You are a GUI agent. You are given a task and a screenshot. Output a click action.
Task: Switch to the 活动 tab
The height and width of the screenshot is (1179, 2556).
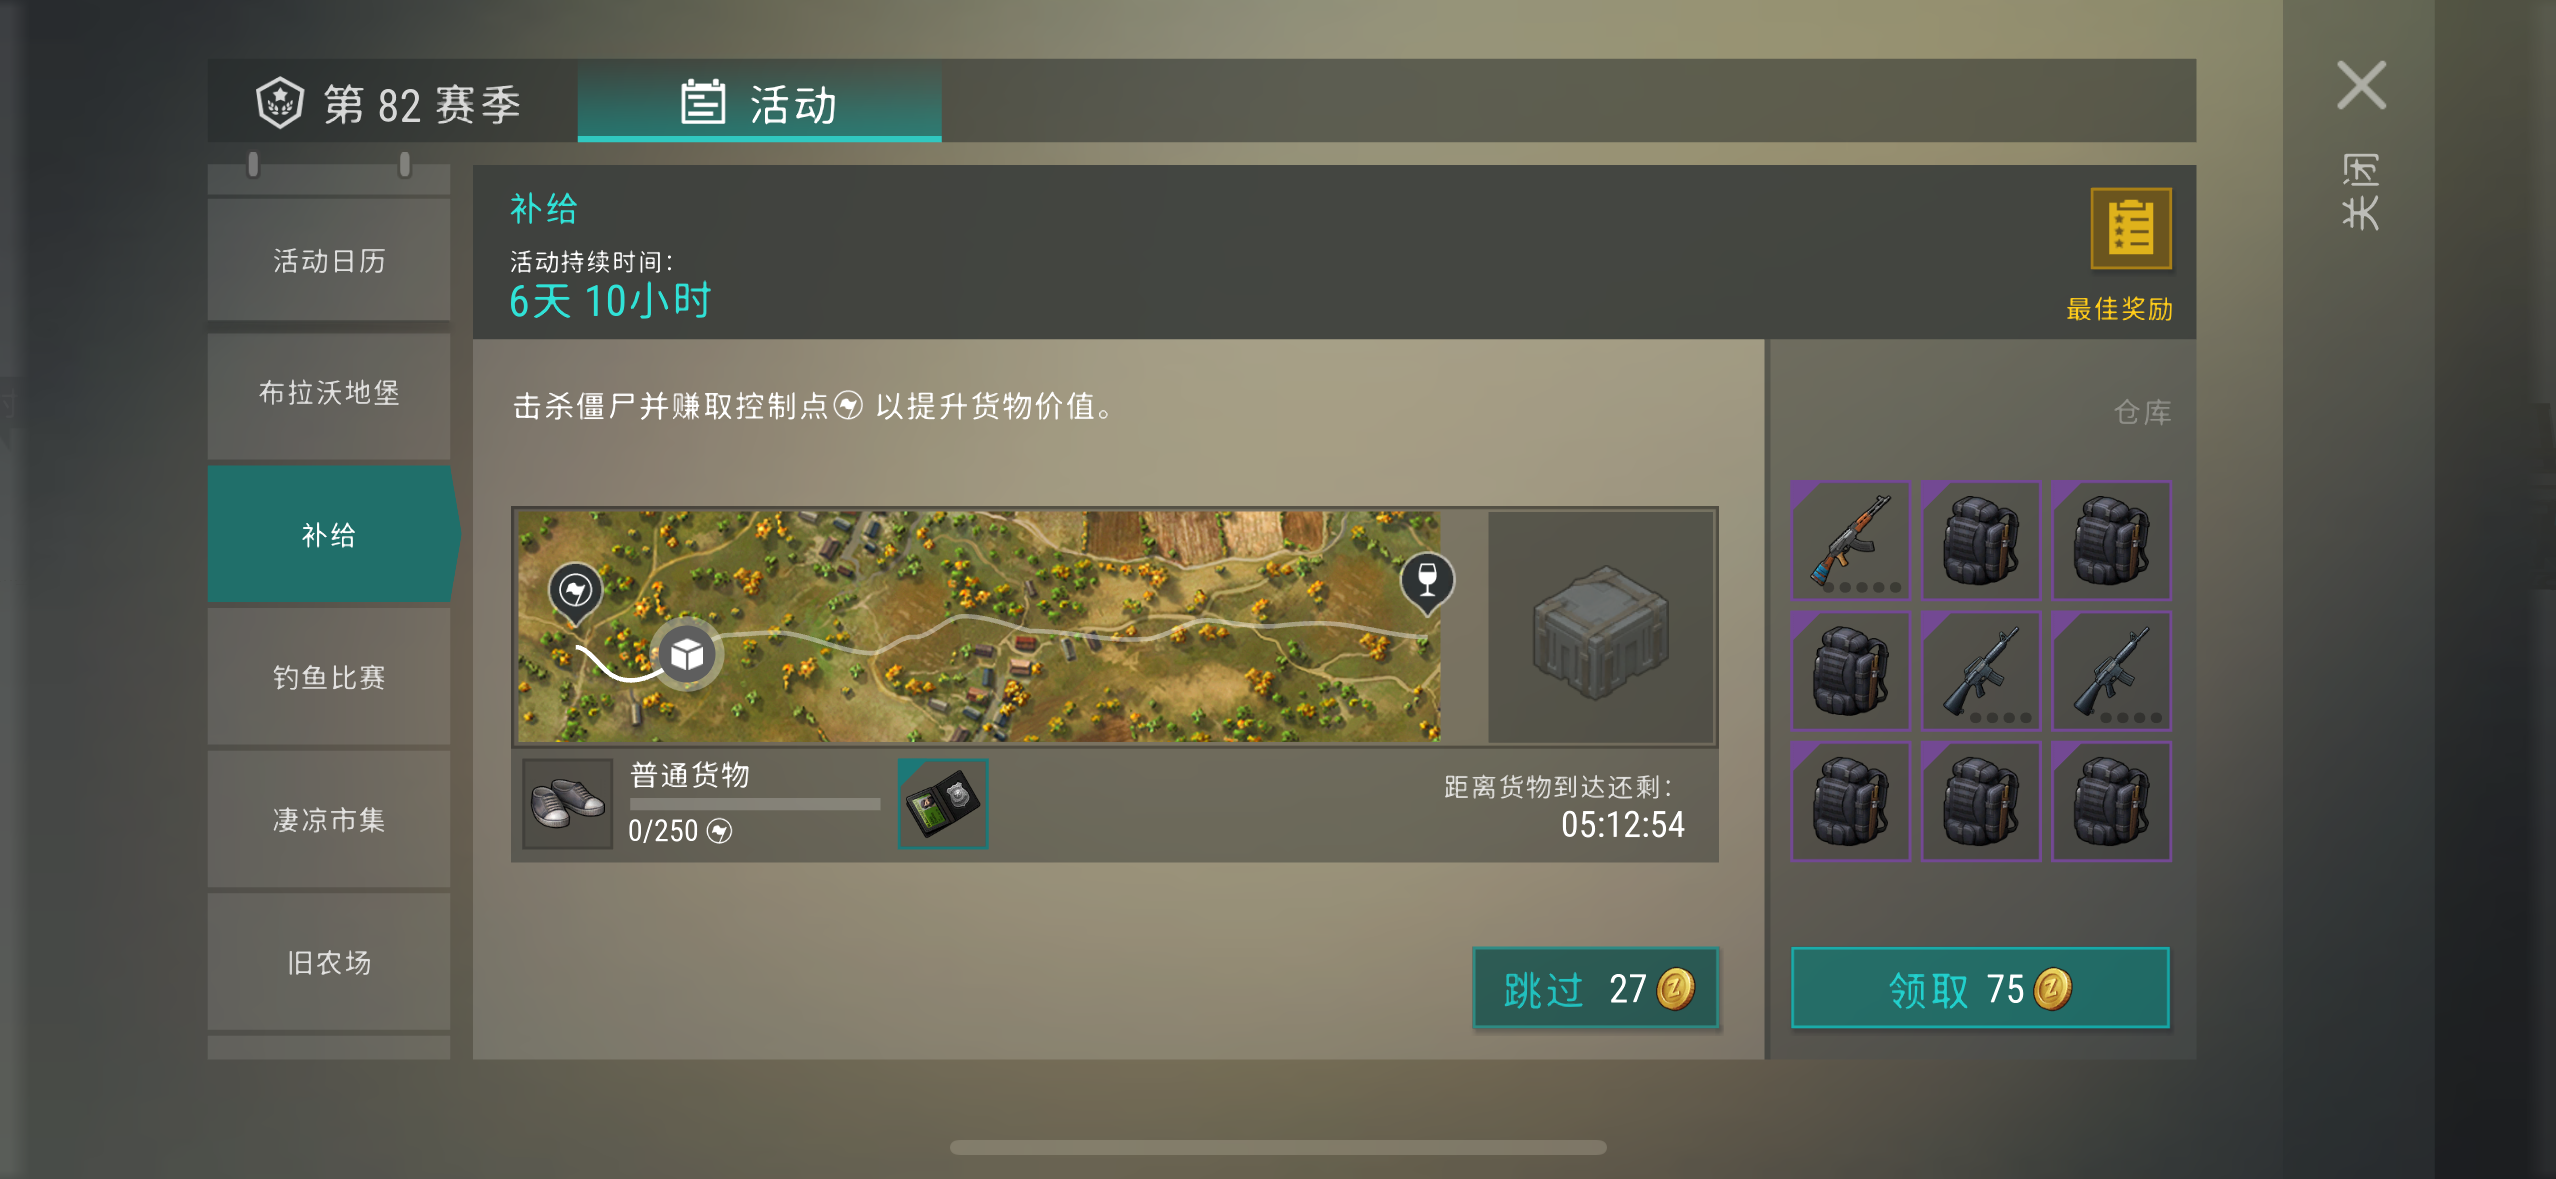(x=759, y=102)
